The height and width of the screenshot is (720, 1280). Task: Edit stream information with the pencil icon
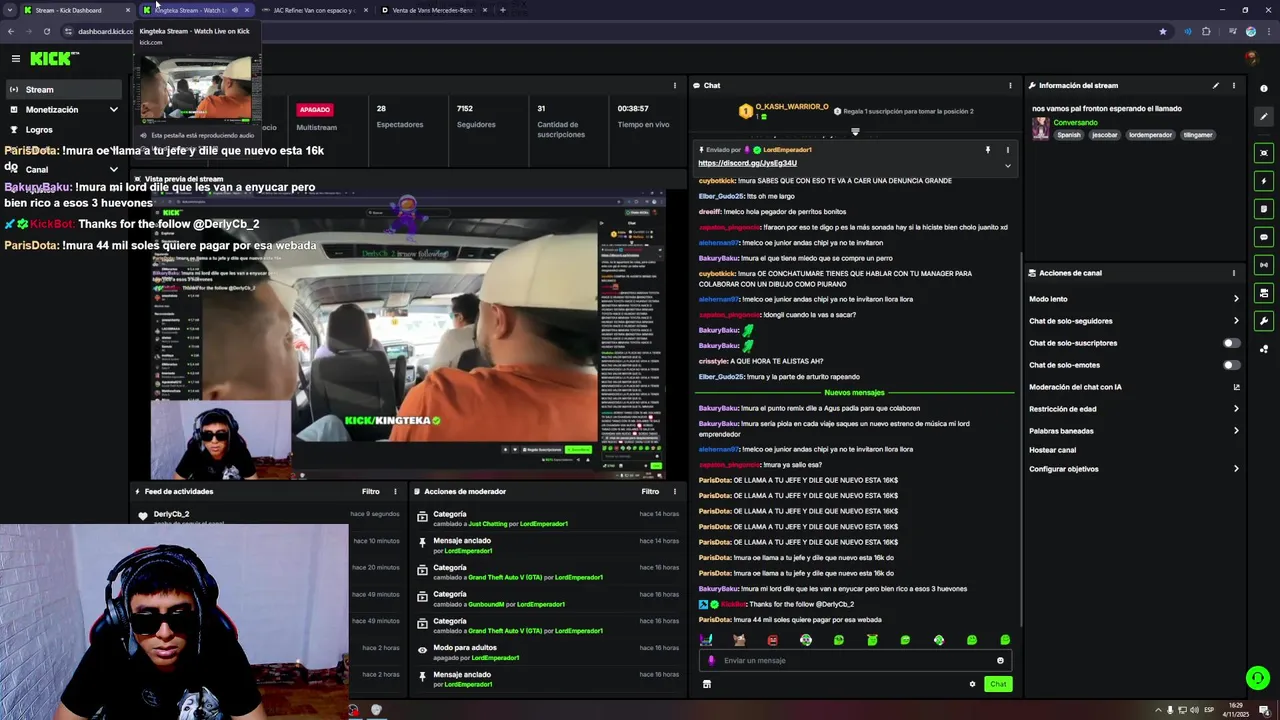tap(1216, 85)
